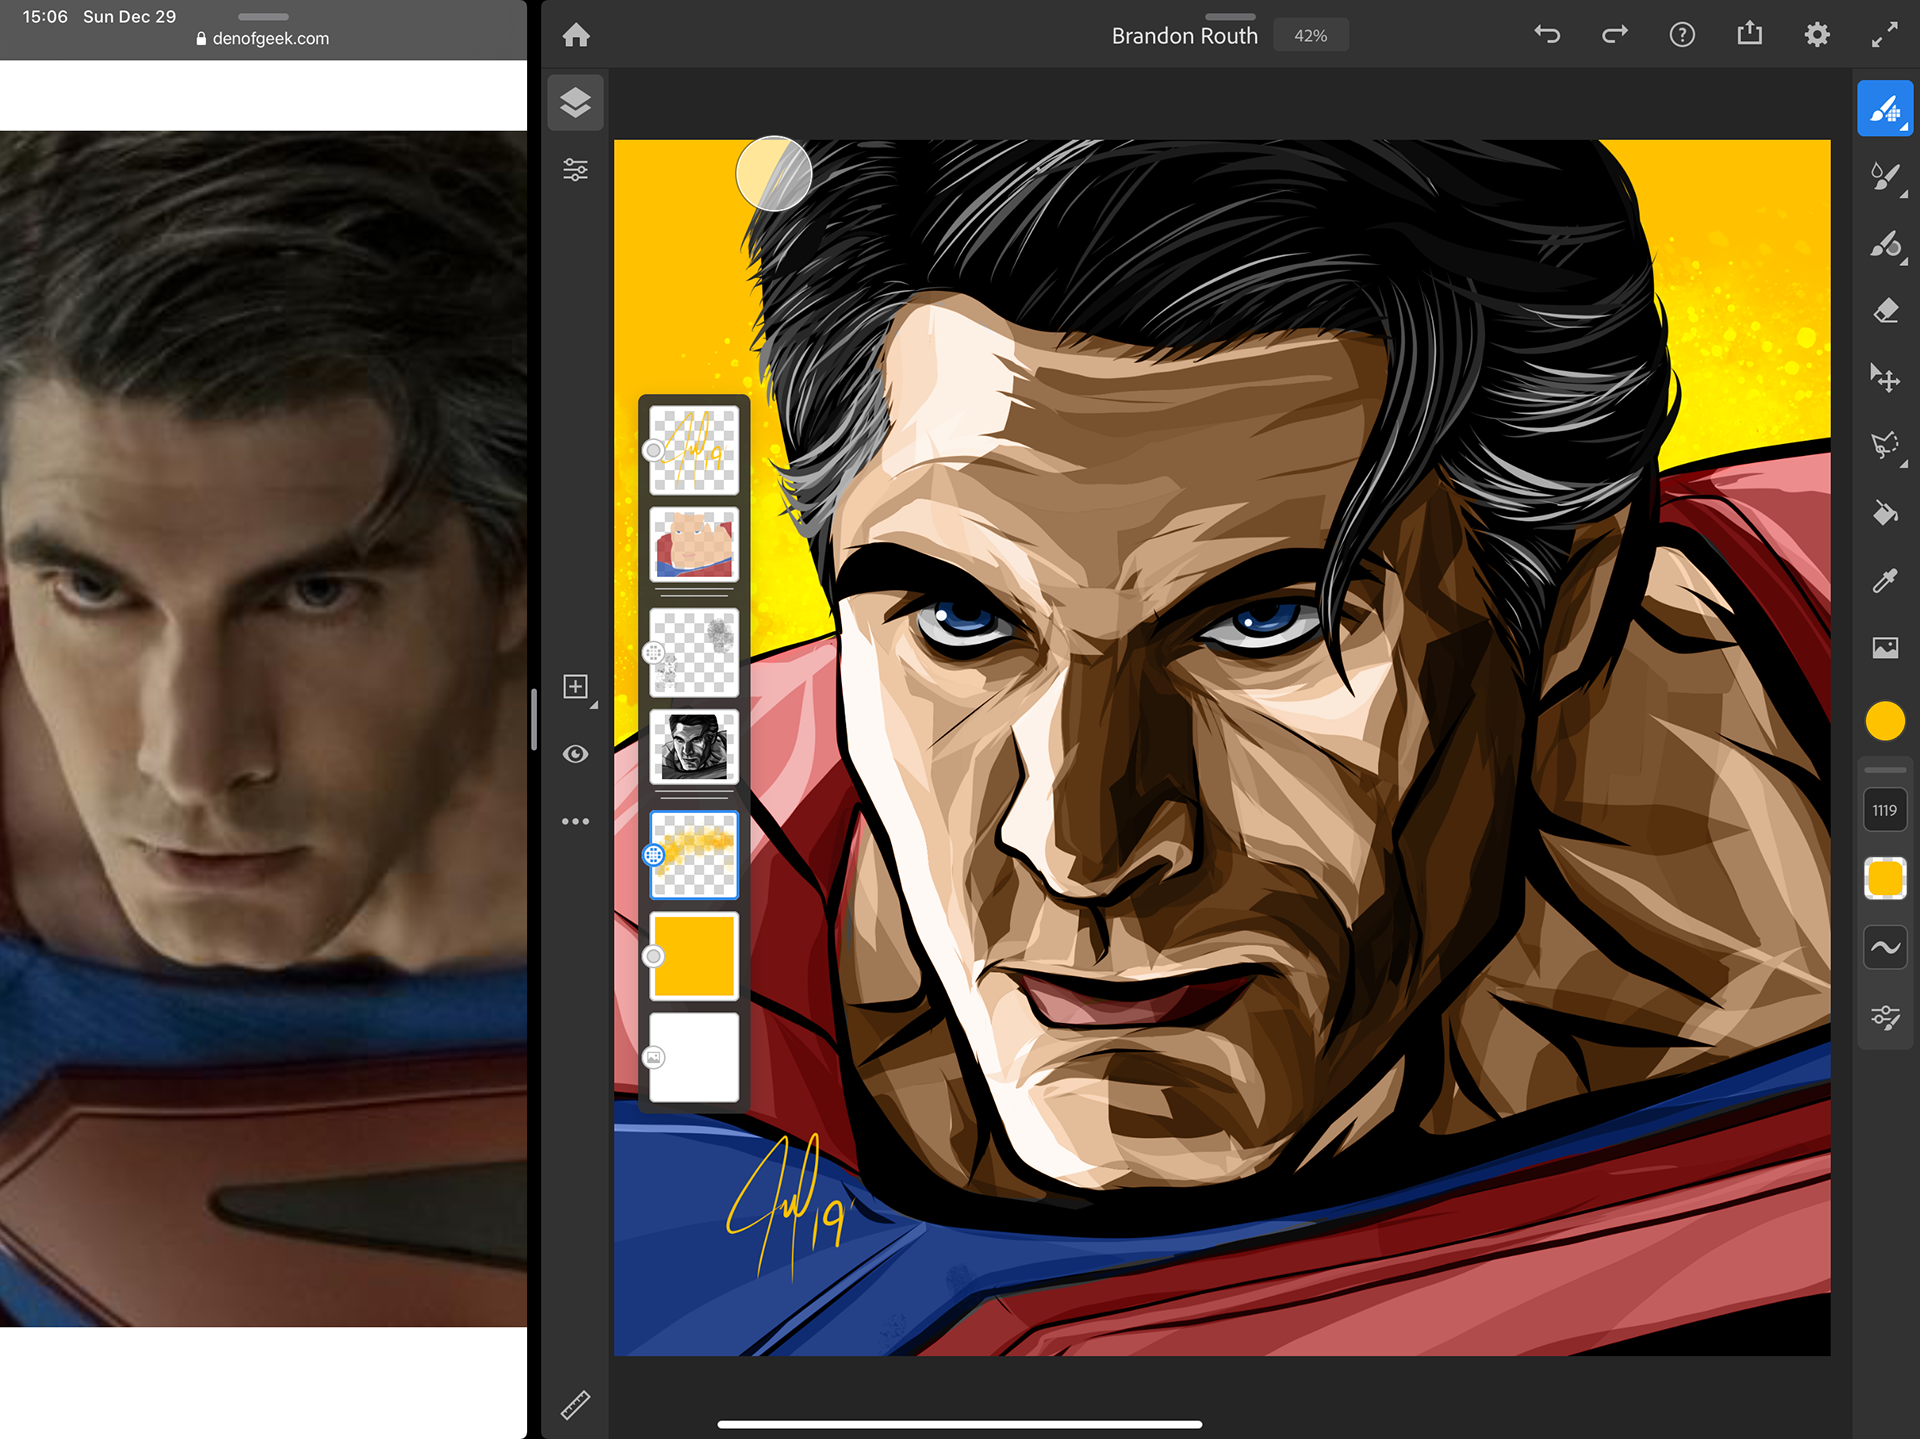Open the share and export menu
1920x1439 pixels.
coord(1749,34)
